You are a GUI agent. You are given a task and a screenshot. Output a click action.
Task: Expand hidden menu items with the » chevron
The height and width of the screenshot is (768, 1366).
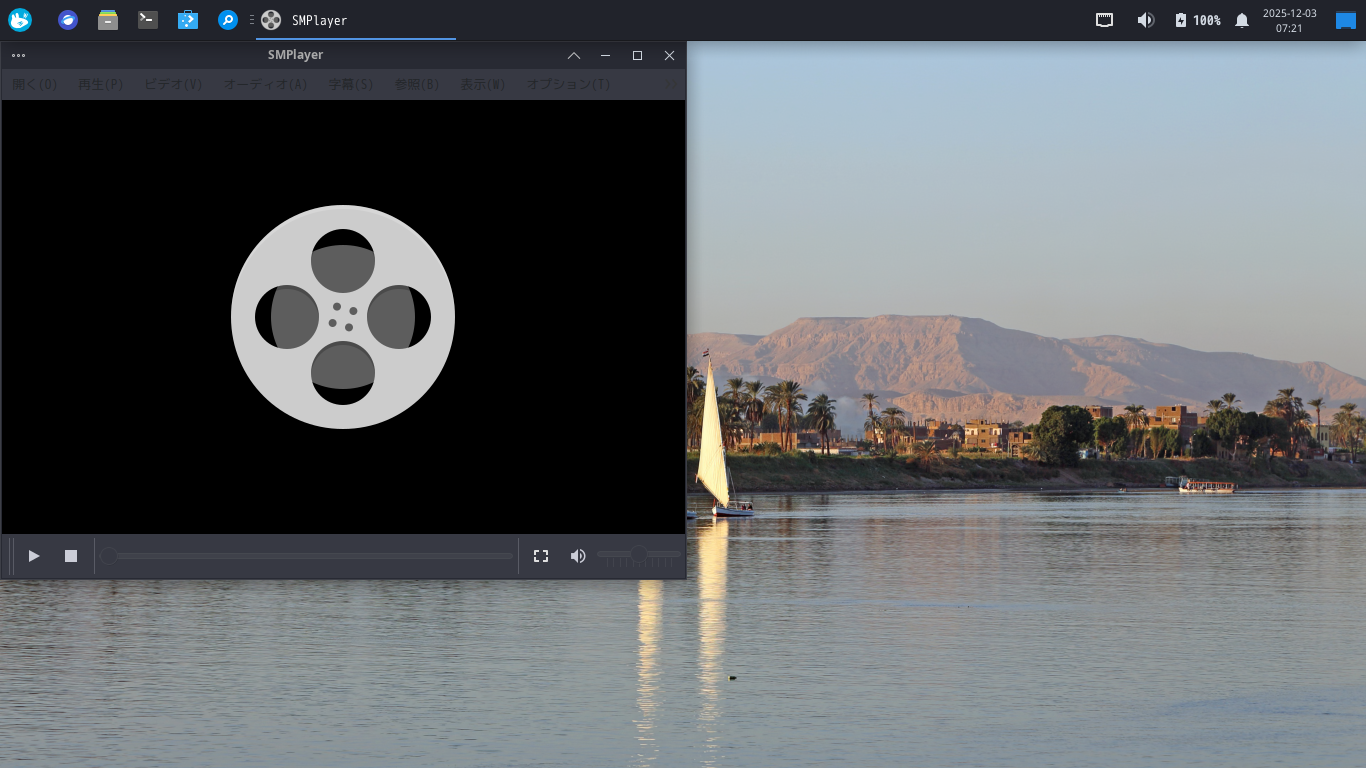[x=670, y=85]
